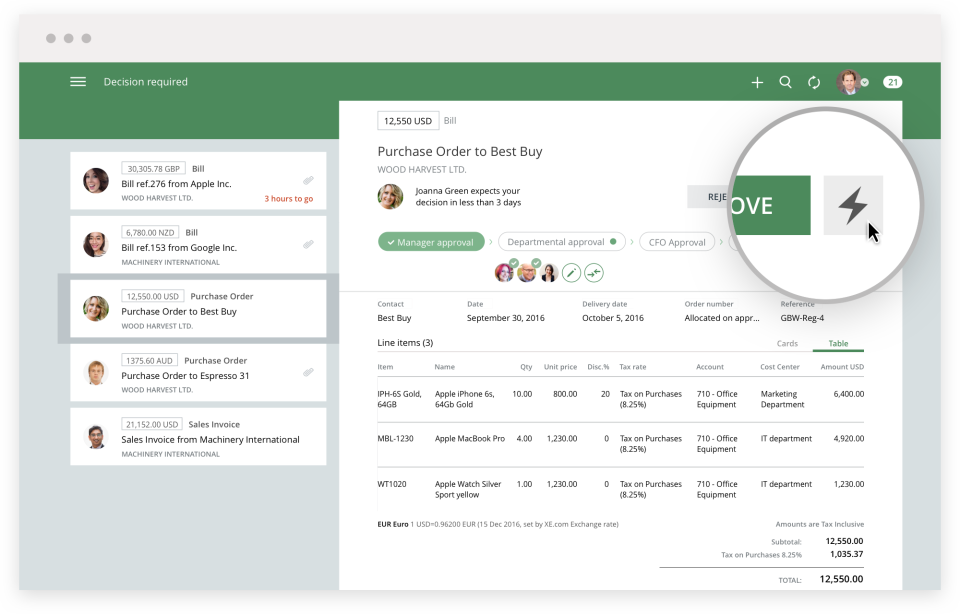The image size is (960, 614).
Task: Click the plus icon to add a document
Action: [757, 82]
